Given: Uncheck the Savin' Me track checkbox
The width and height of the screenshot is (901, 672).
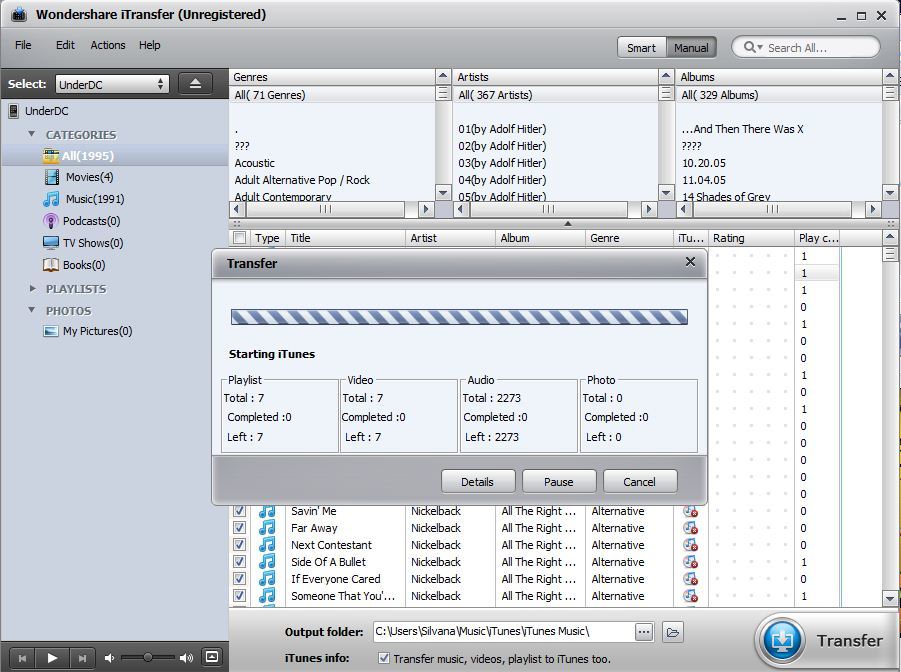Looking at the screenshot, I should pyautogui.click(x=240, y=510).
